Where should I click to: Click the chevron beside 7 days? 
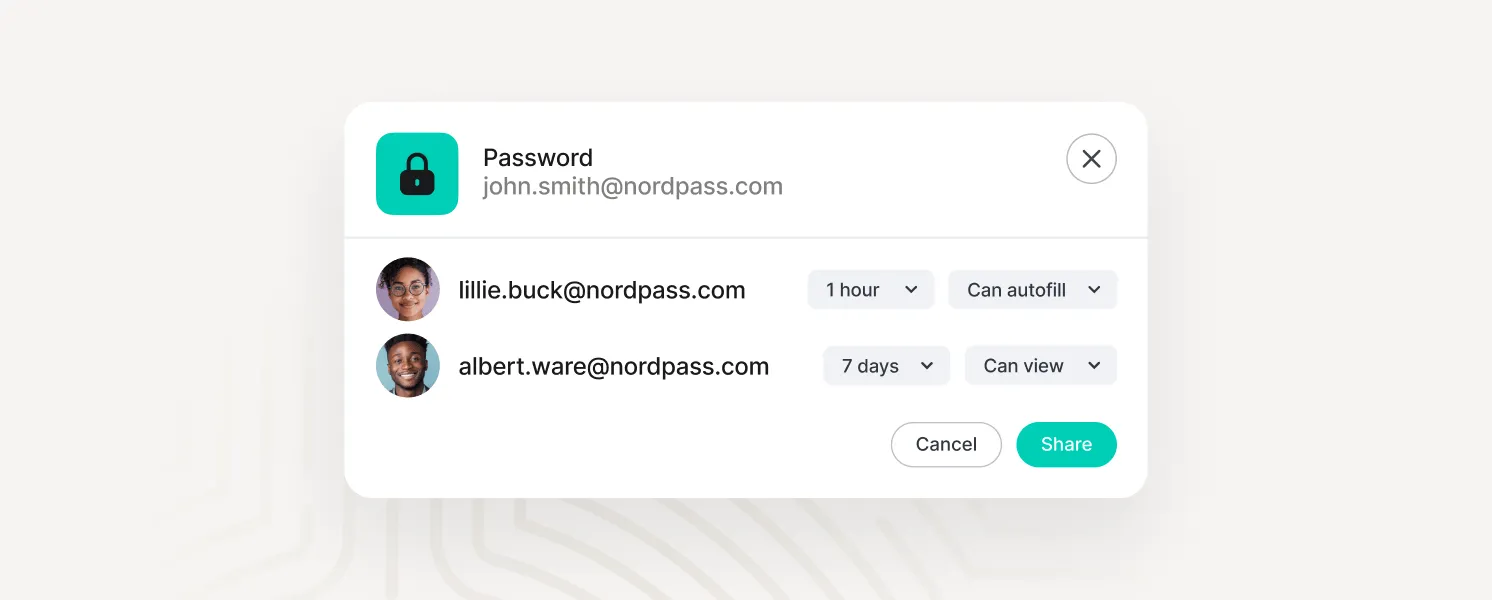[x=927, y=366]
